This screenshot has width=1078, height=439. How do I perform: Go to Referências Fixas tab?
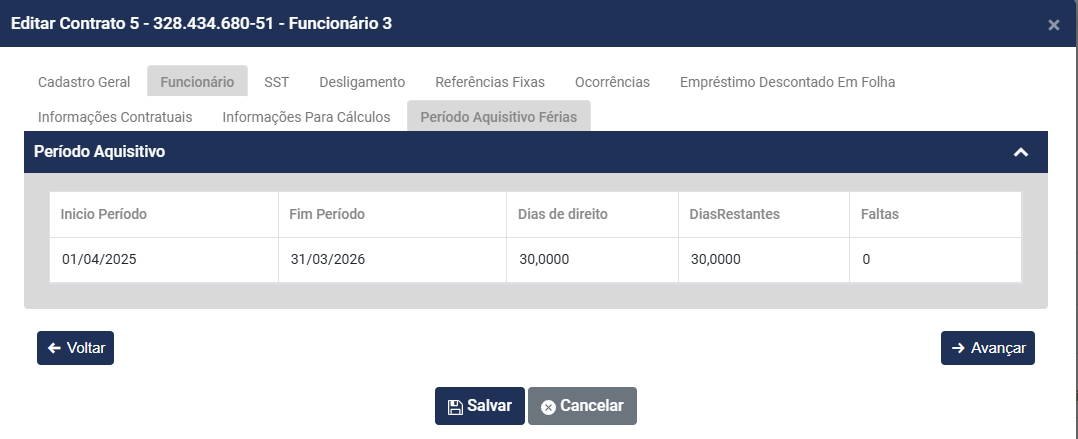click(x=490, y=82)
